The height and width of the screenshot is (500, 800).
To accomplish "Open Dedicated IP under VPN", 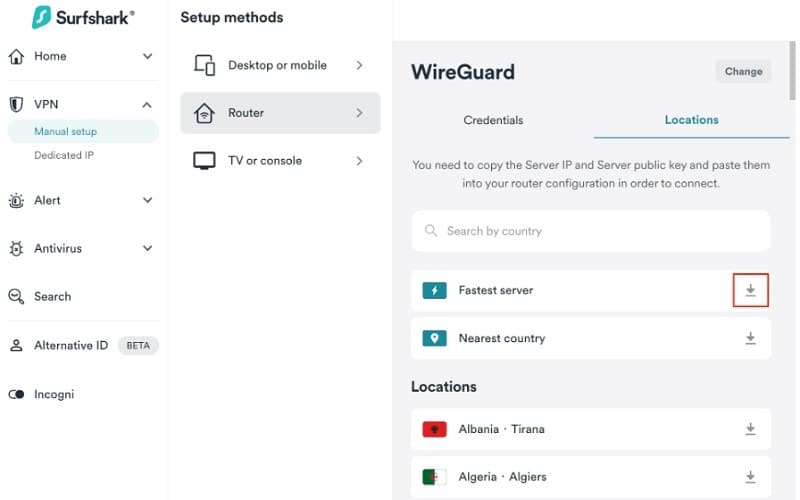I will coord(64,155).
